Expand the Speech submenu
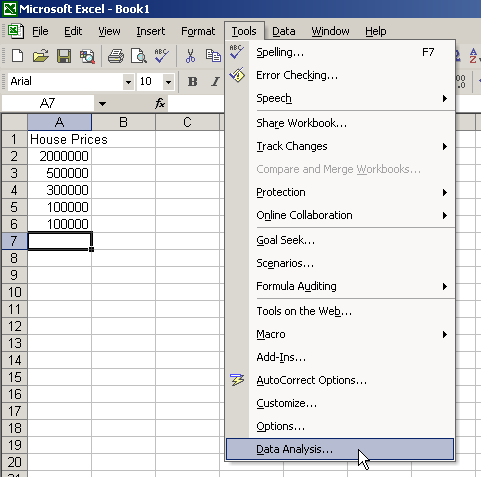Screen dimensions: 481x477 tap(444, 98)
